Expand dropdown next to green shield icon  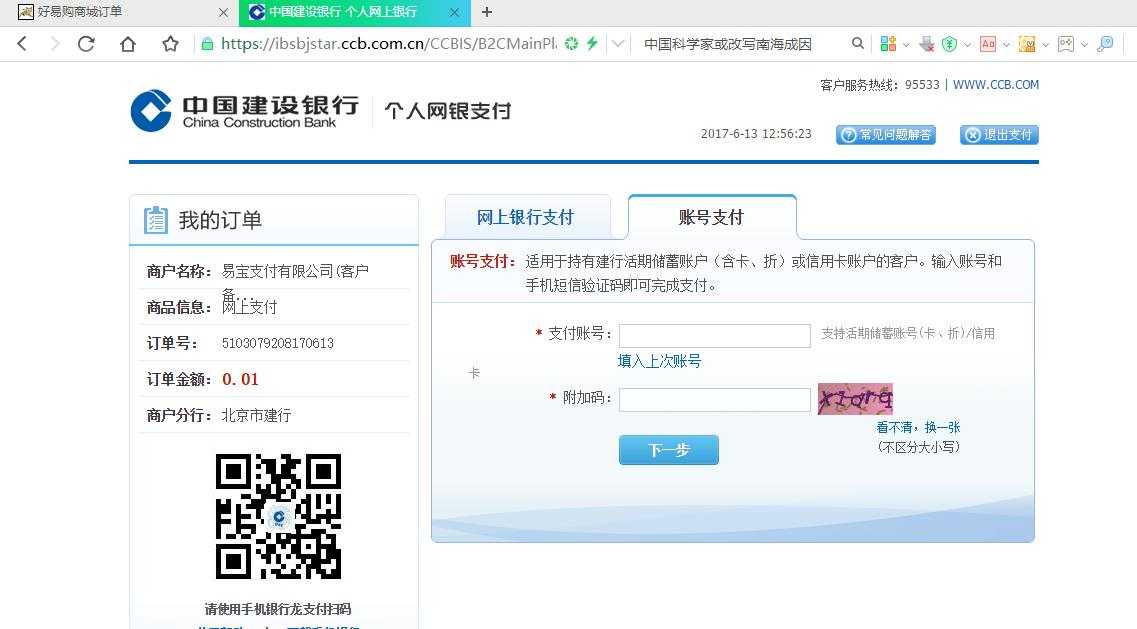[x=967, y=44]
